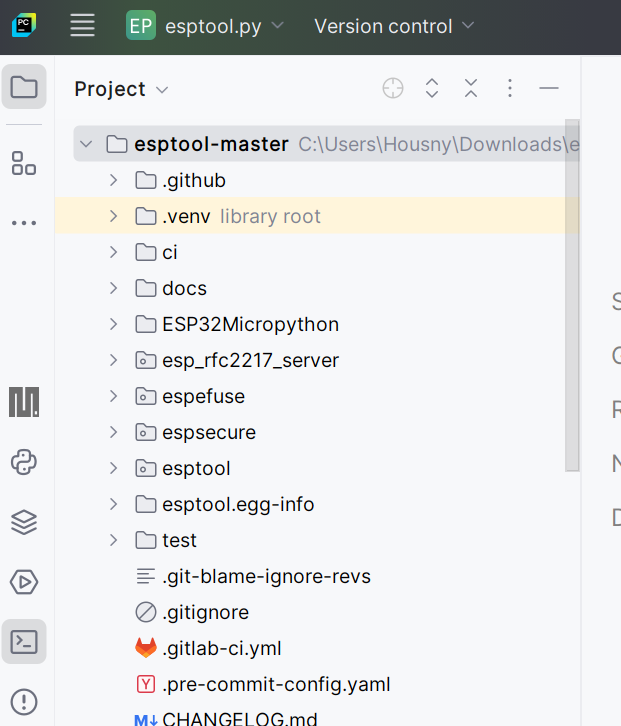621x726 pixels.
Task: Select the .venv folder row
Action: pos(317,216)
